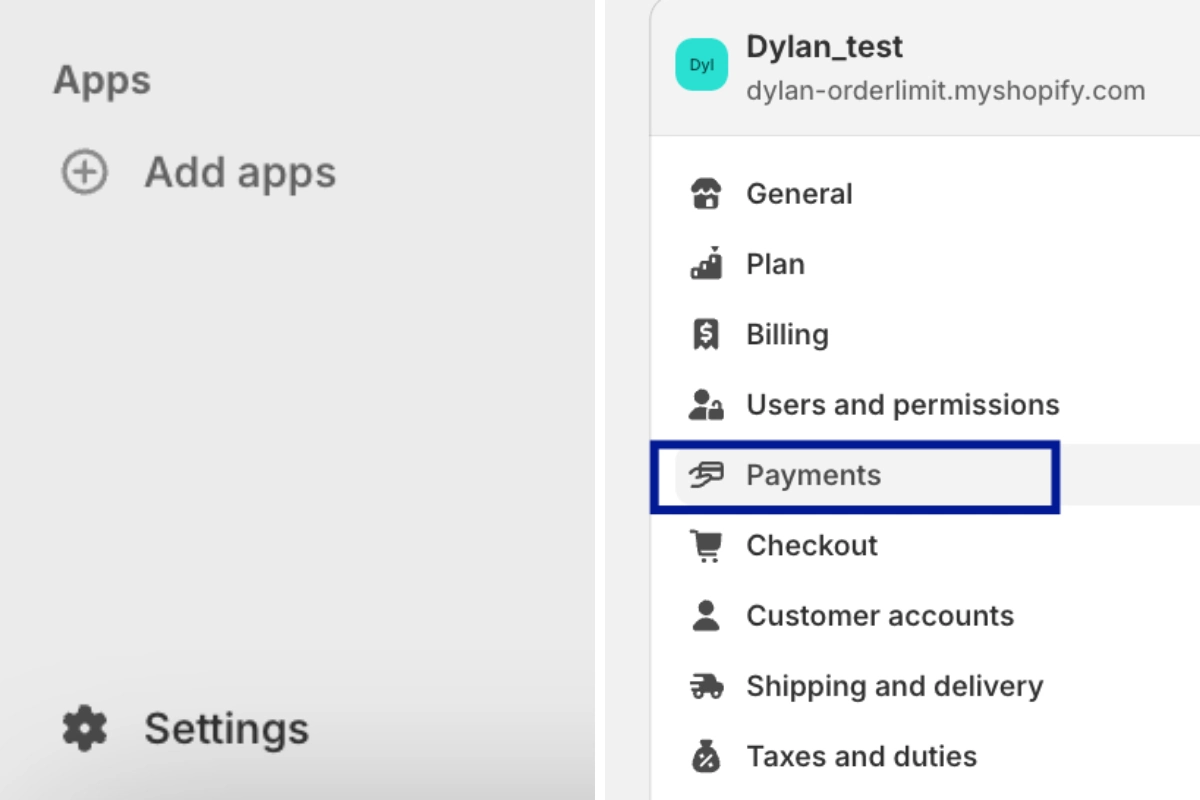This screenshot has height=800, width=1200.
Task: Click the Plan chart icon
Action: click(706, 263)
